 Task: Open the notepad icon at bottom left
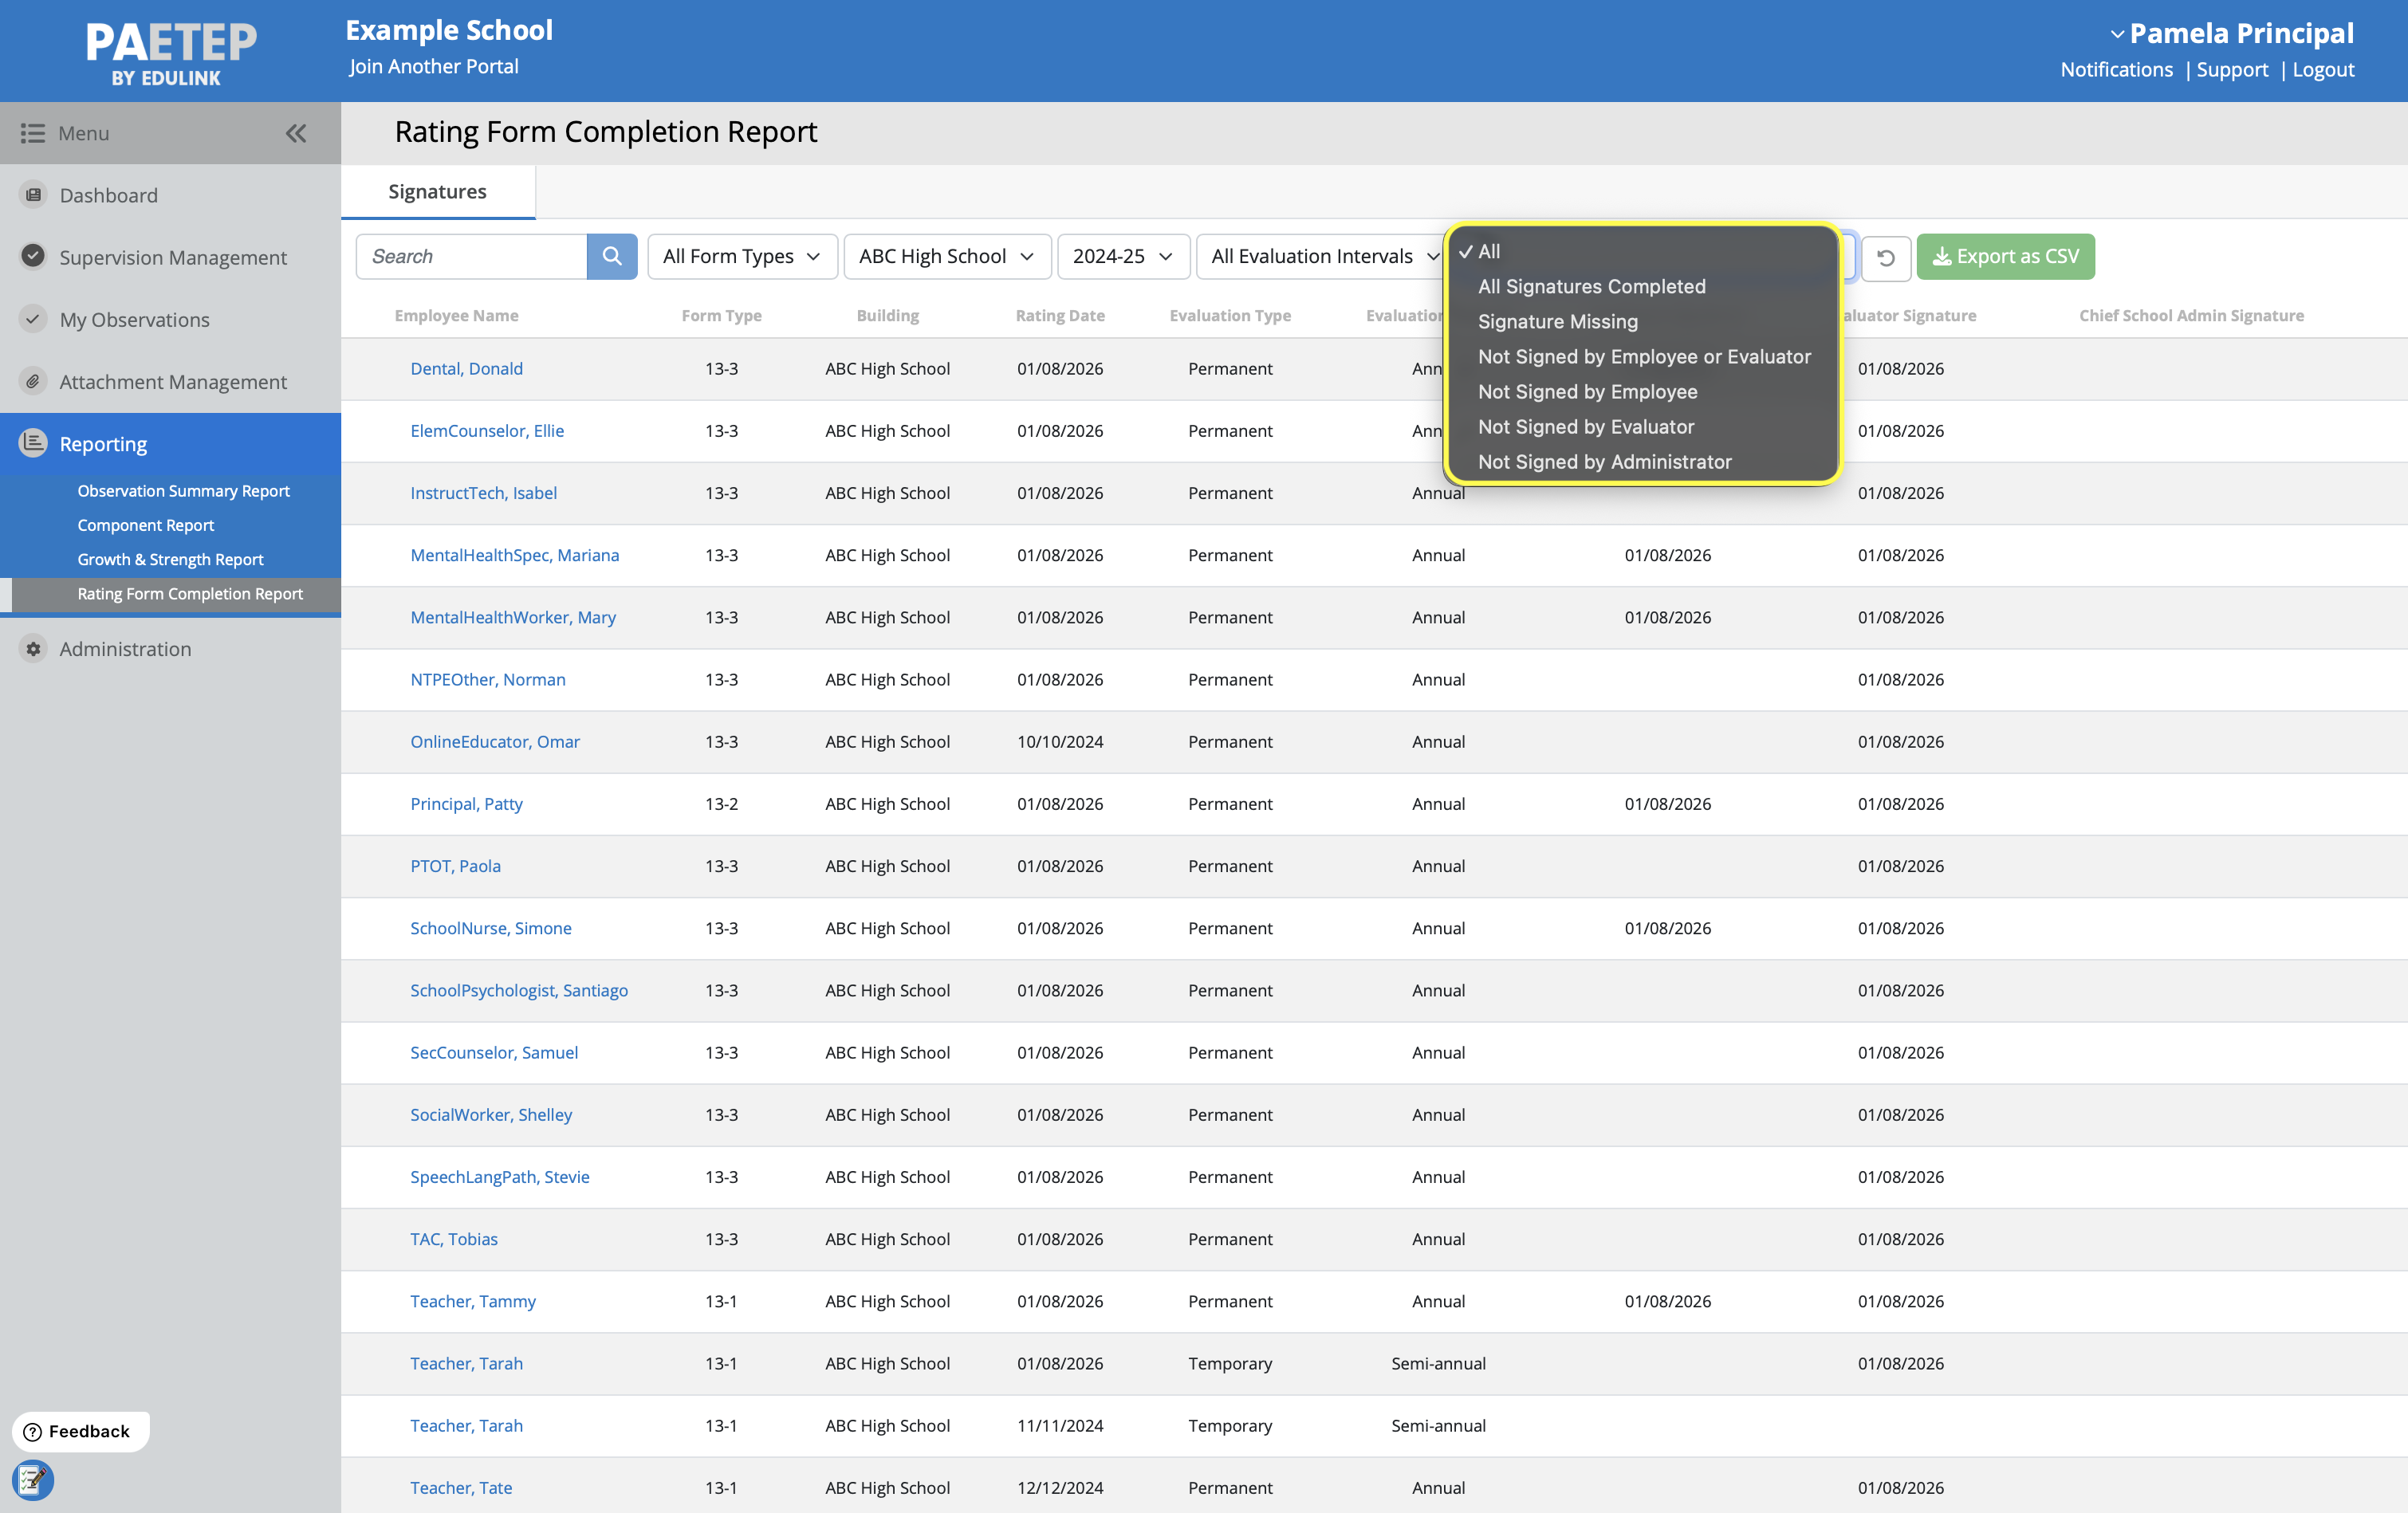[32, 1479]
